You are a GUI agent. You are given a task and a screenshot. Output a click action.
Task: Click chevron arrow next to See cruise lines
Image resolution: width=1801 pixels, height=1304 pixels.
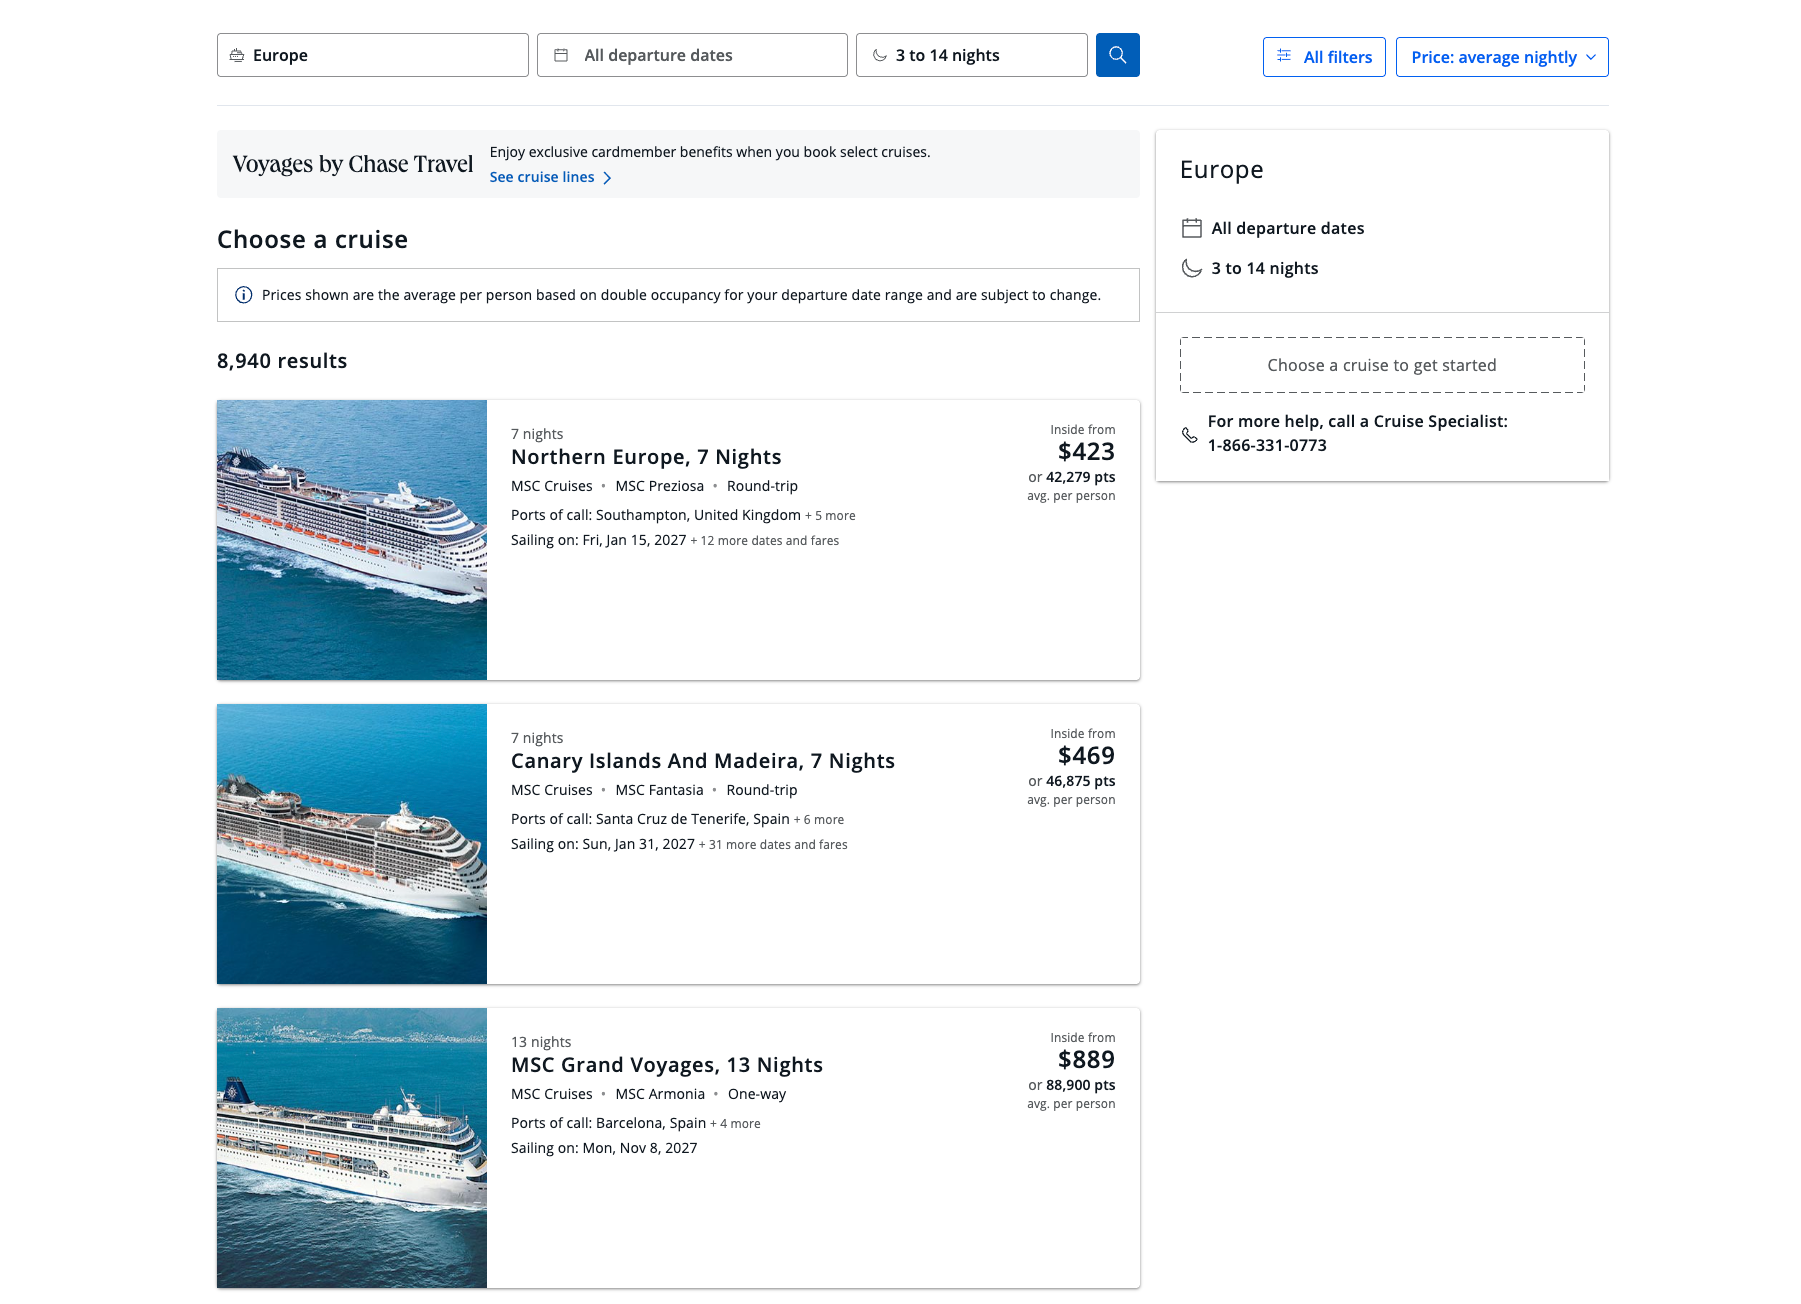pos(607,178)
